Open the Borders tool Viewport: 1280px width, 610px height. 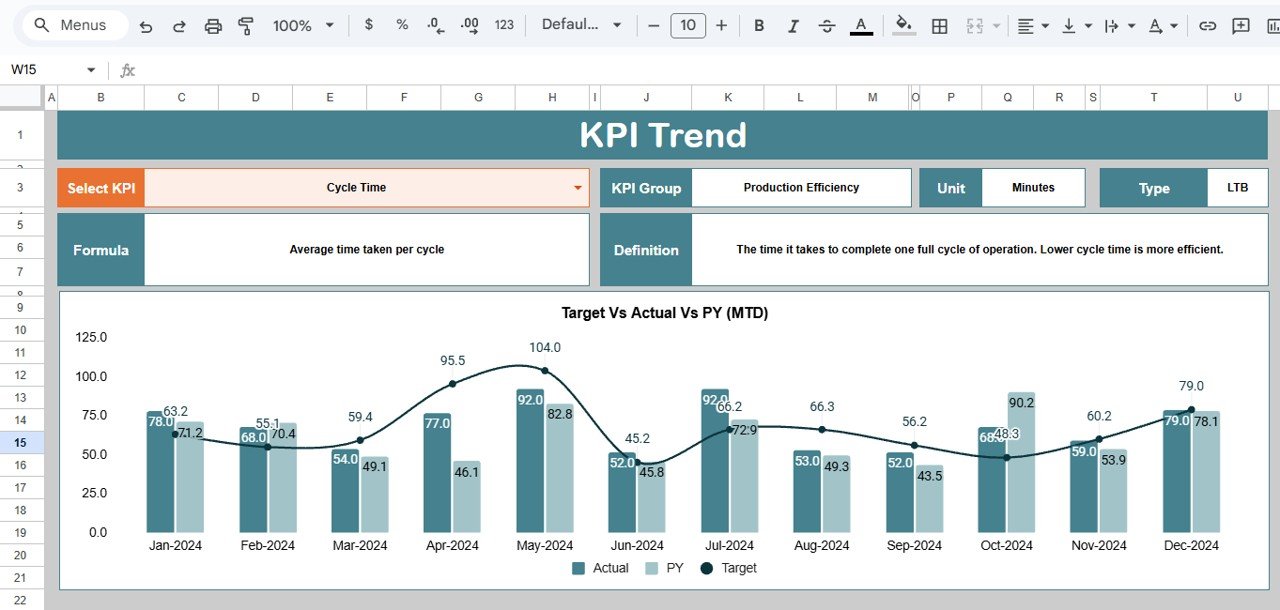tap(940, 26)
